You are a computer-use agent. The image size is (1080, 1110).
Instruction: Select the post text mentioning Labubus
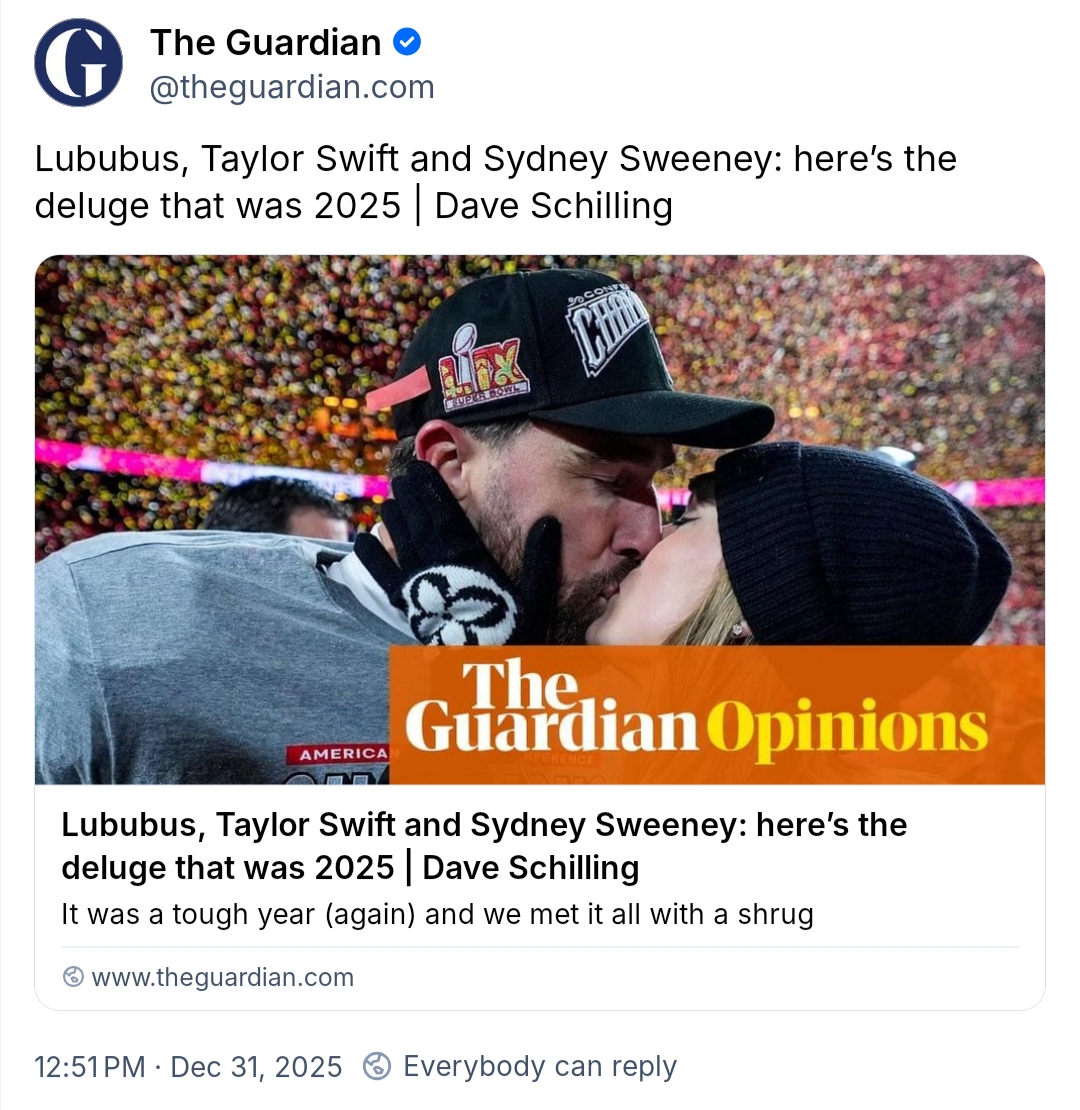point(495,182)
